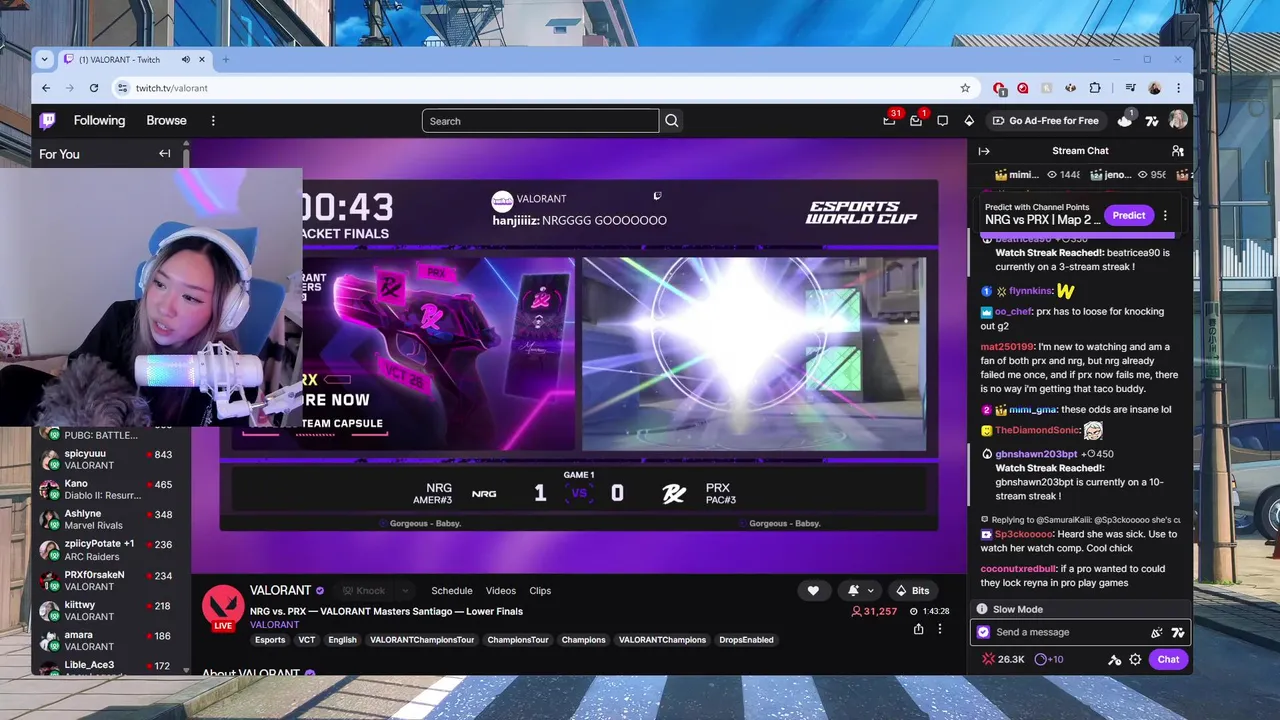1280x720 pixels.
Task: Open the Twitch user avatar menu
Action: coord(1178,120)
